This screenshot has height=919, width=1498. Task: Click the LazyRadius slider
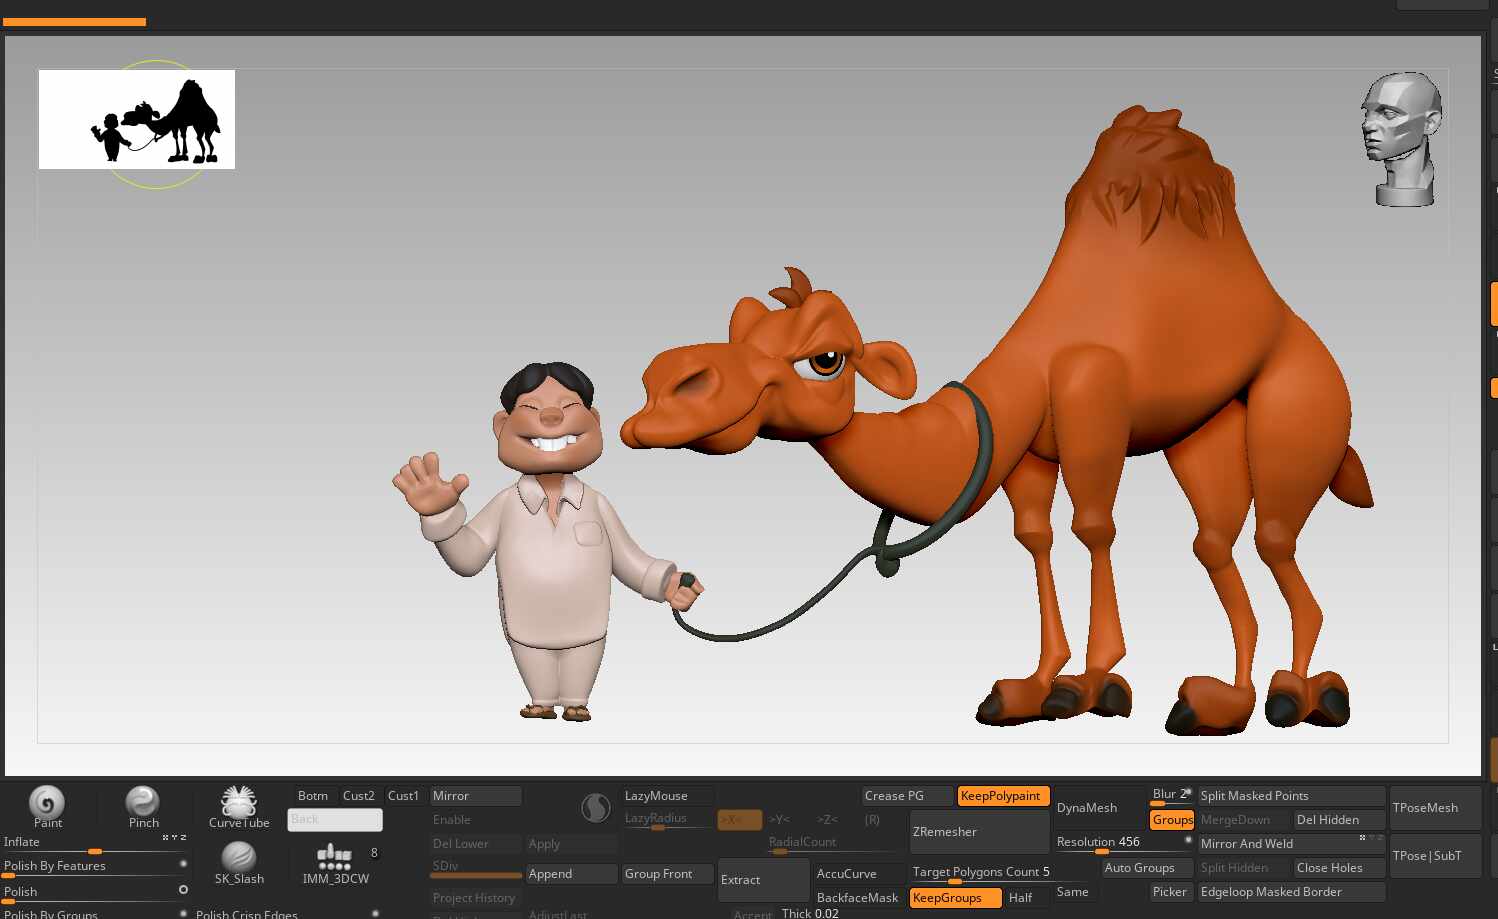pos(667,820)
